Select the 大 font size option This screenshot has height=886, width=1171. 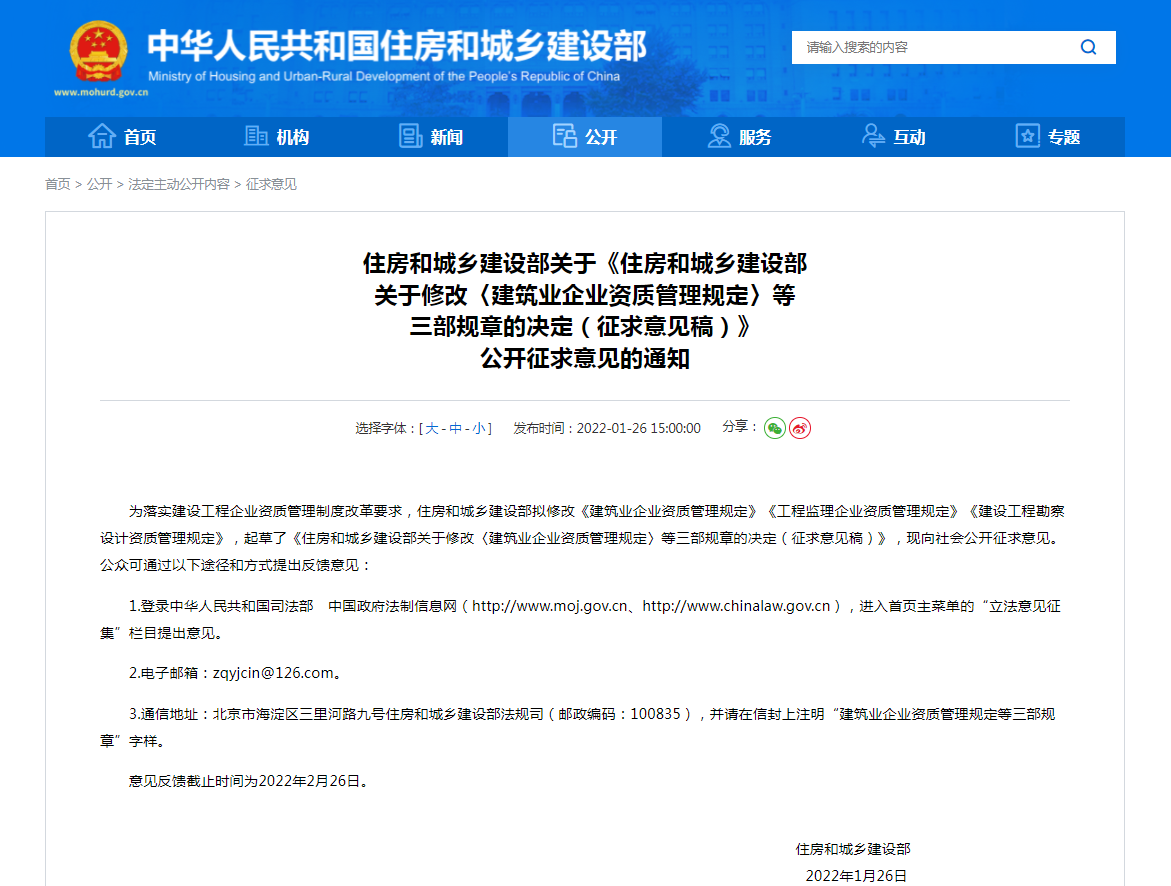tap(431, 427)
